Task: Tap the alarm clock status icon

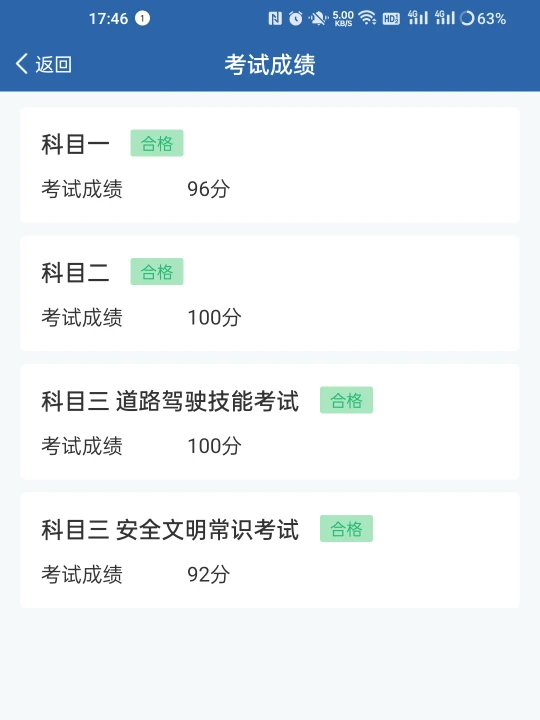Action: tap(295, 18)
